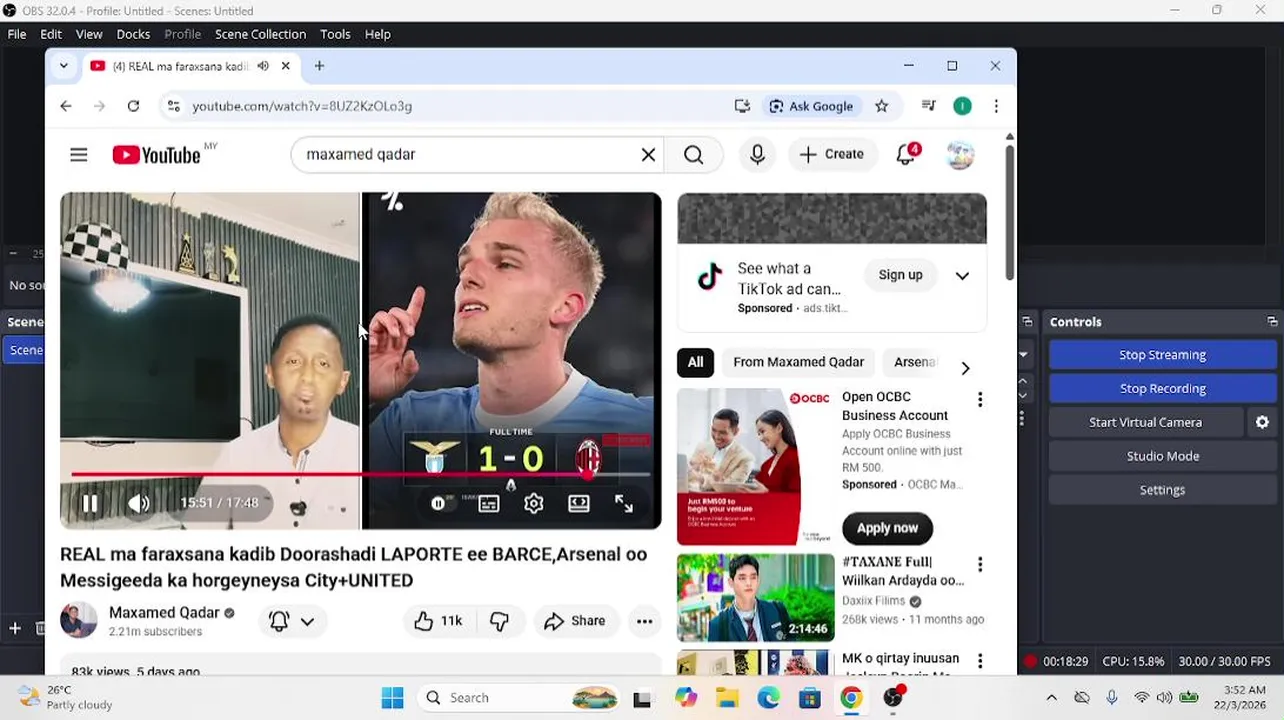Open the OBS Help menu
This screenshot has width=1284, height=720.
(377, 34)
